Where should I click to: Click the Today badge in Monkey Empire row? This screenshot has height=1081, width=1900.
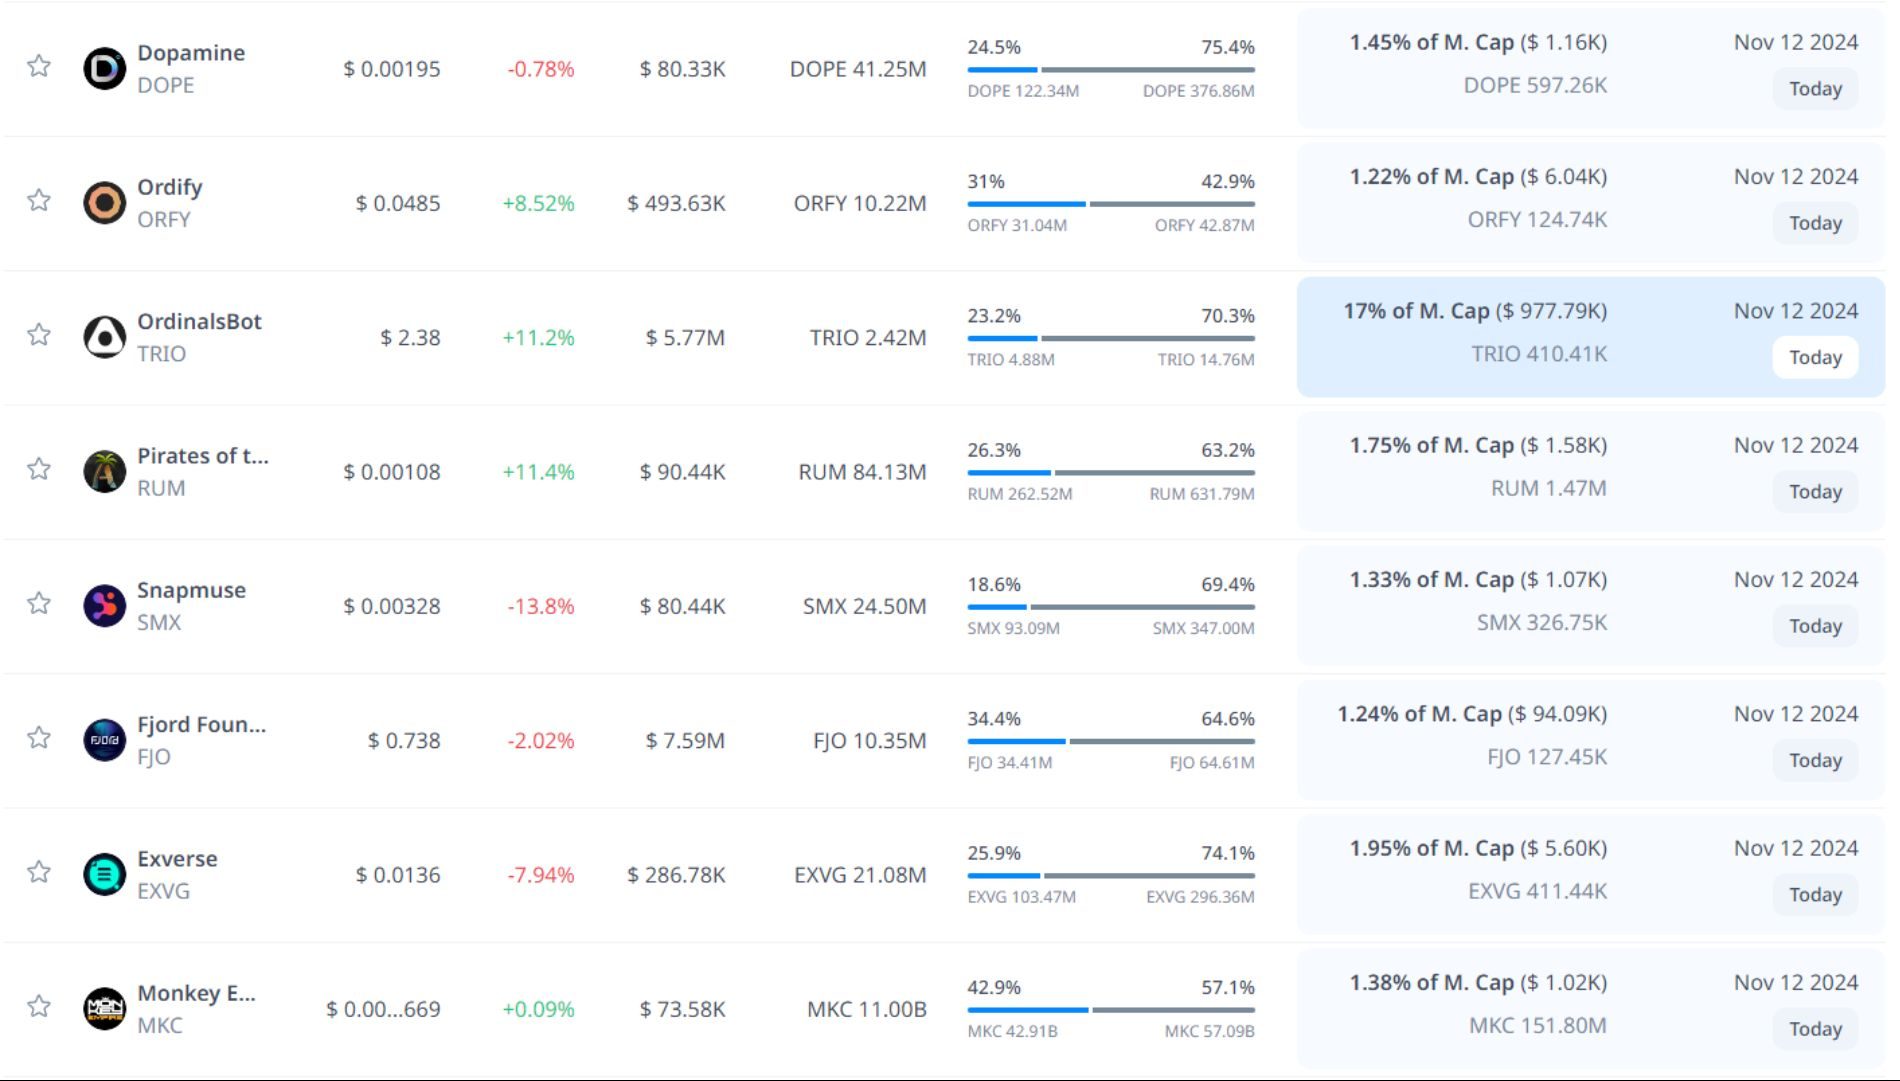point(1815,1029)
